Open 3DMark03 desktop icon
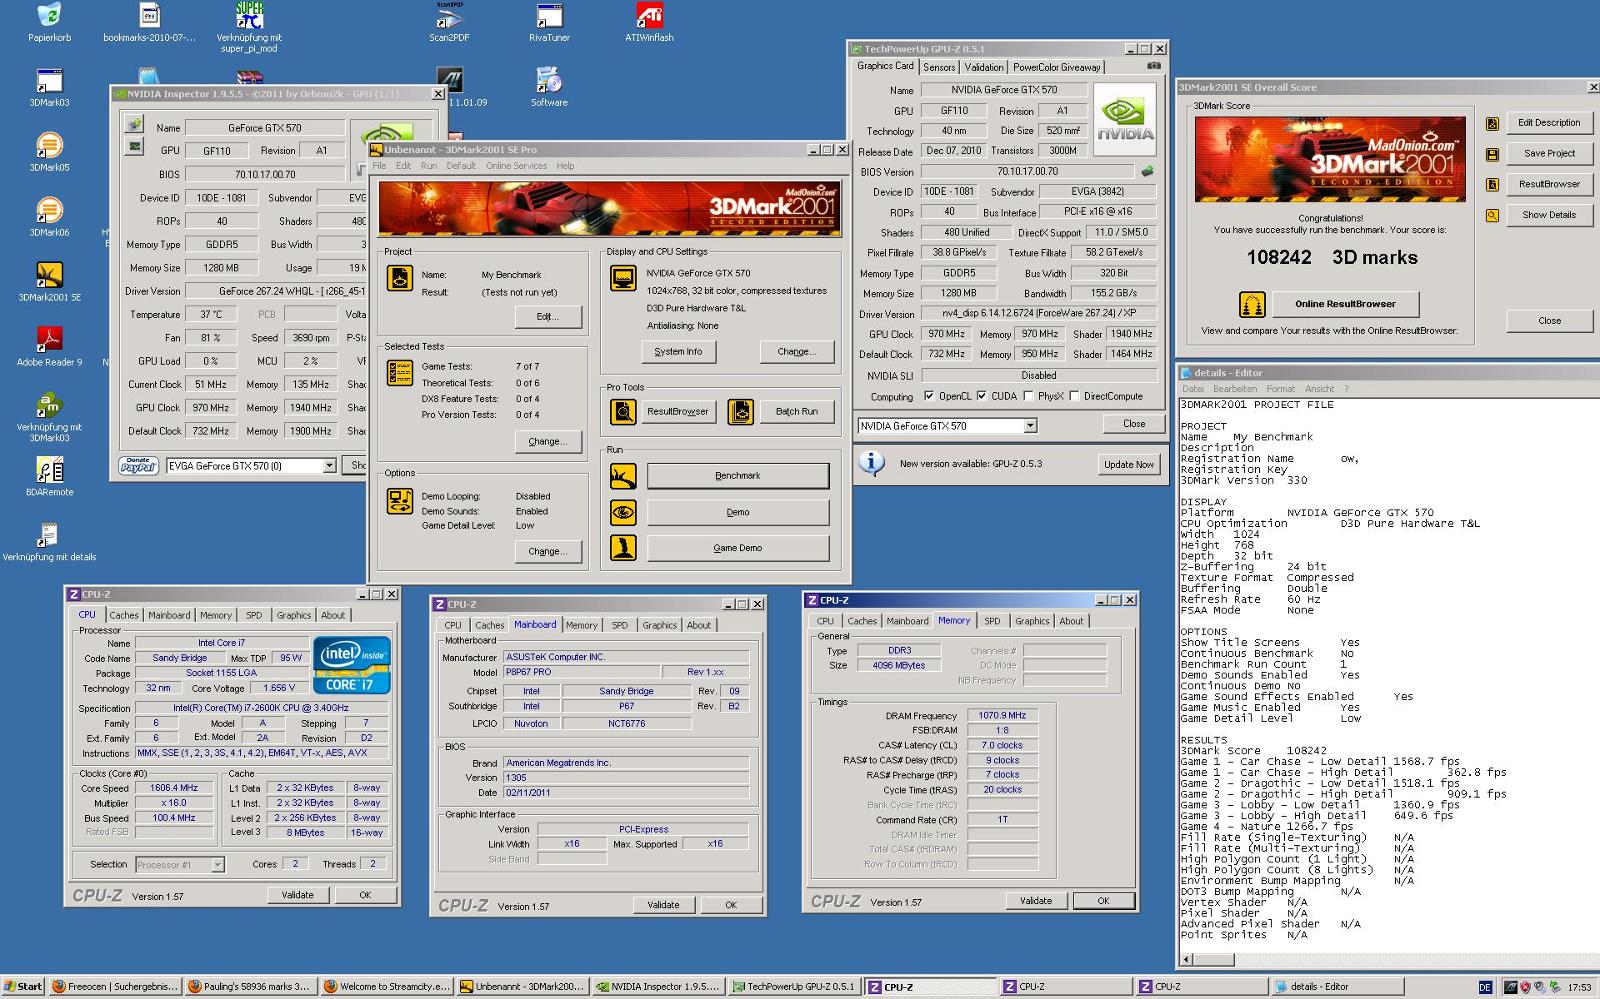Image resolution: width=1600 pixels, height=999 pixels. [49, 81]
